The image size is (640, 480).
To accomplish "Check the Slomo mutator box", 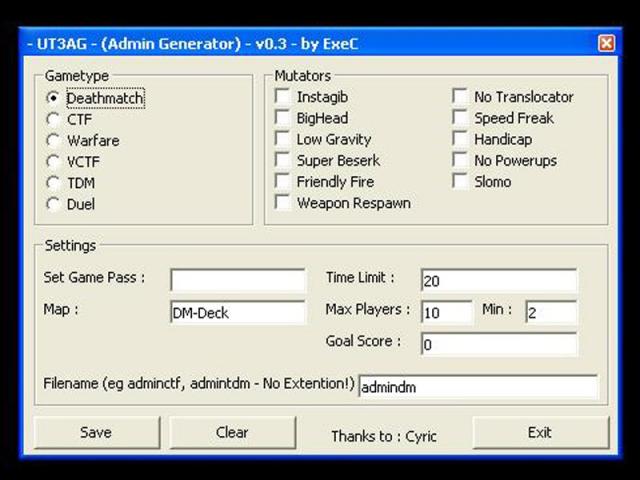I will 460,181.
